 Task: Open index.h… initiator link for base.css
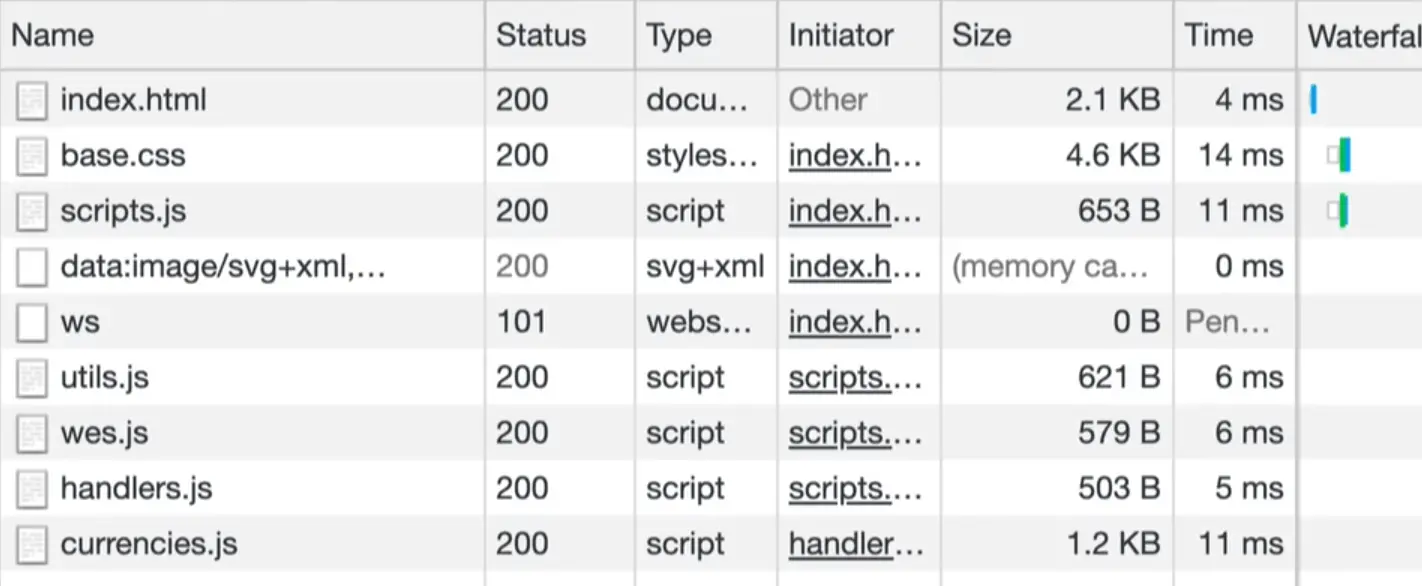[855, 156]
